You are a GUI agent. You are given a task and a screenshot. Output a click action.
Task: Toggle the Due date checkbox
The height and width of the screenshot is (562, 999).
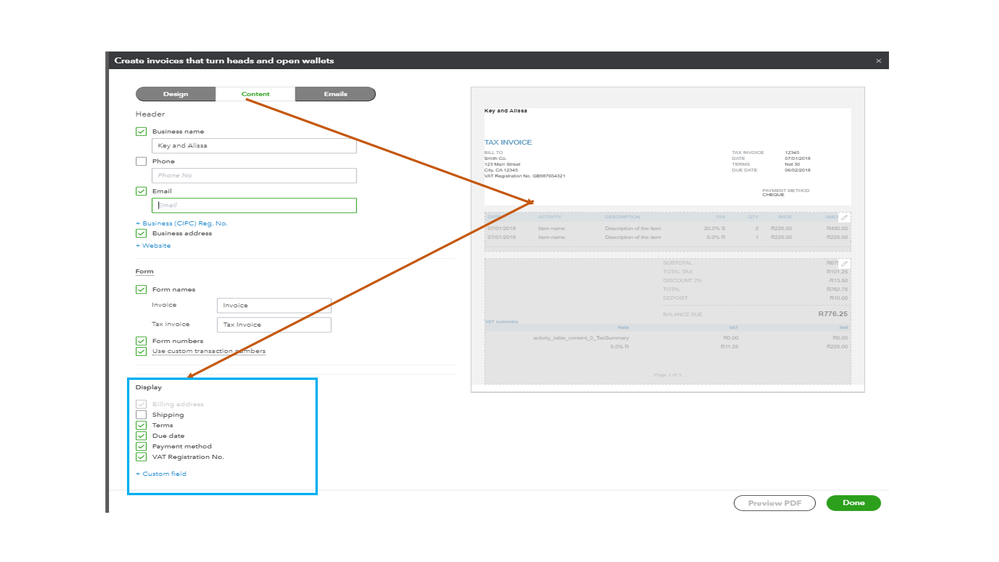click(x=141, y=436)
